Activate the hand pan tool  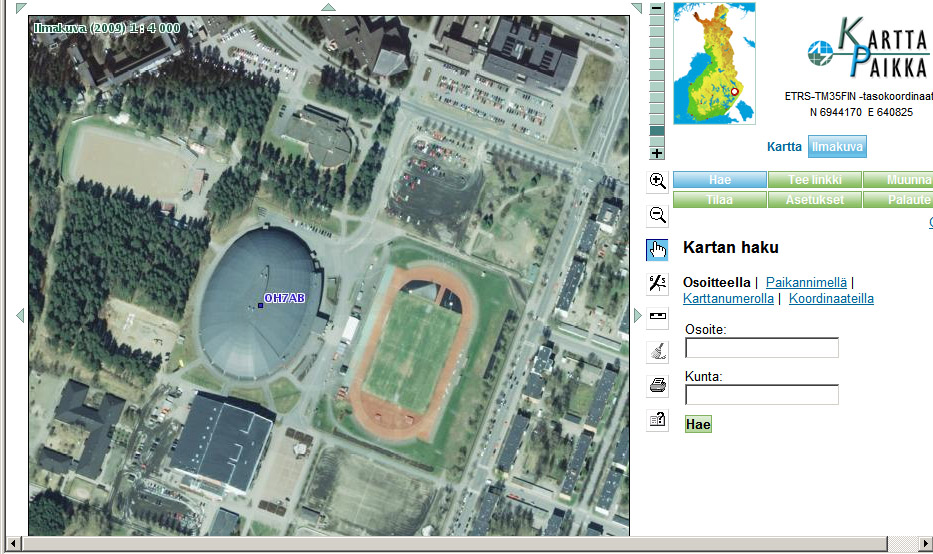pyautogui.click(x=657, y=250)
